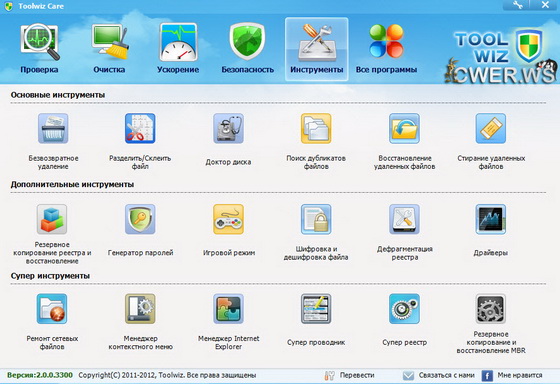The width and height of the screenshot is (560, 384).
Task: Open MBR backup and restore gears icon
Action: tap(491, 309)
